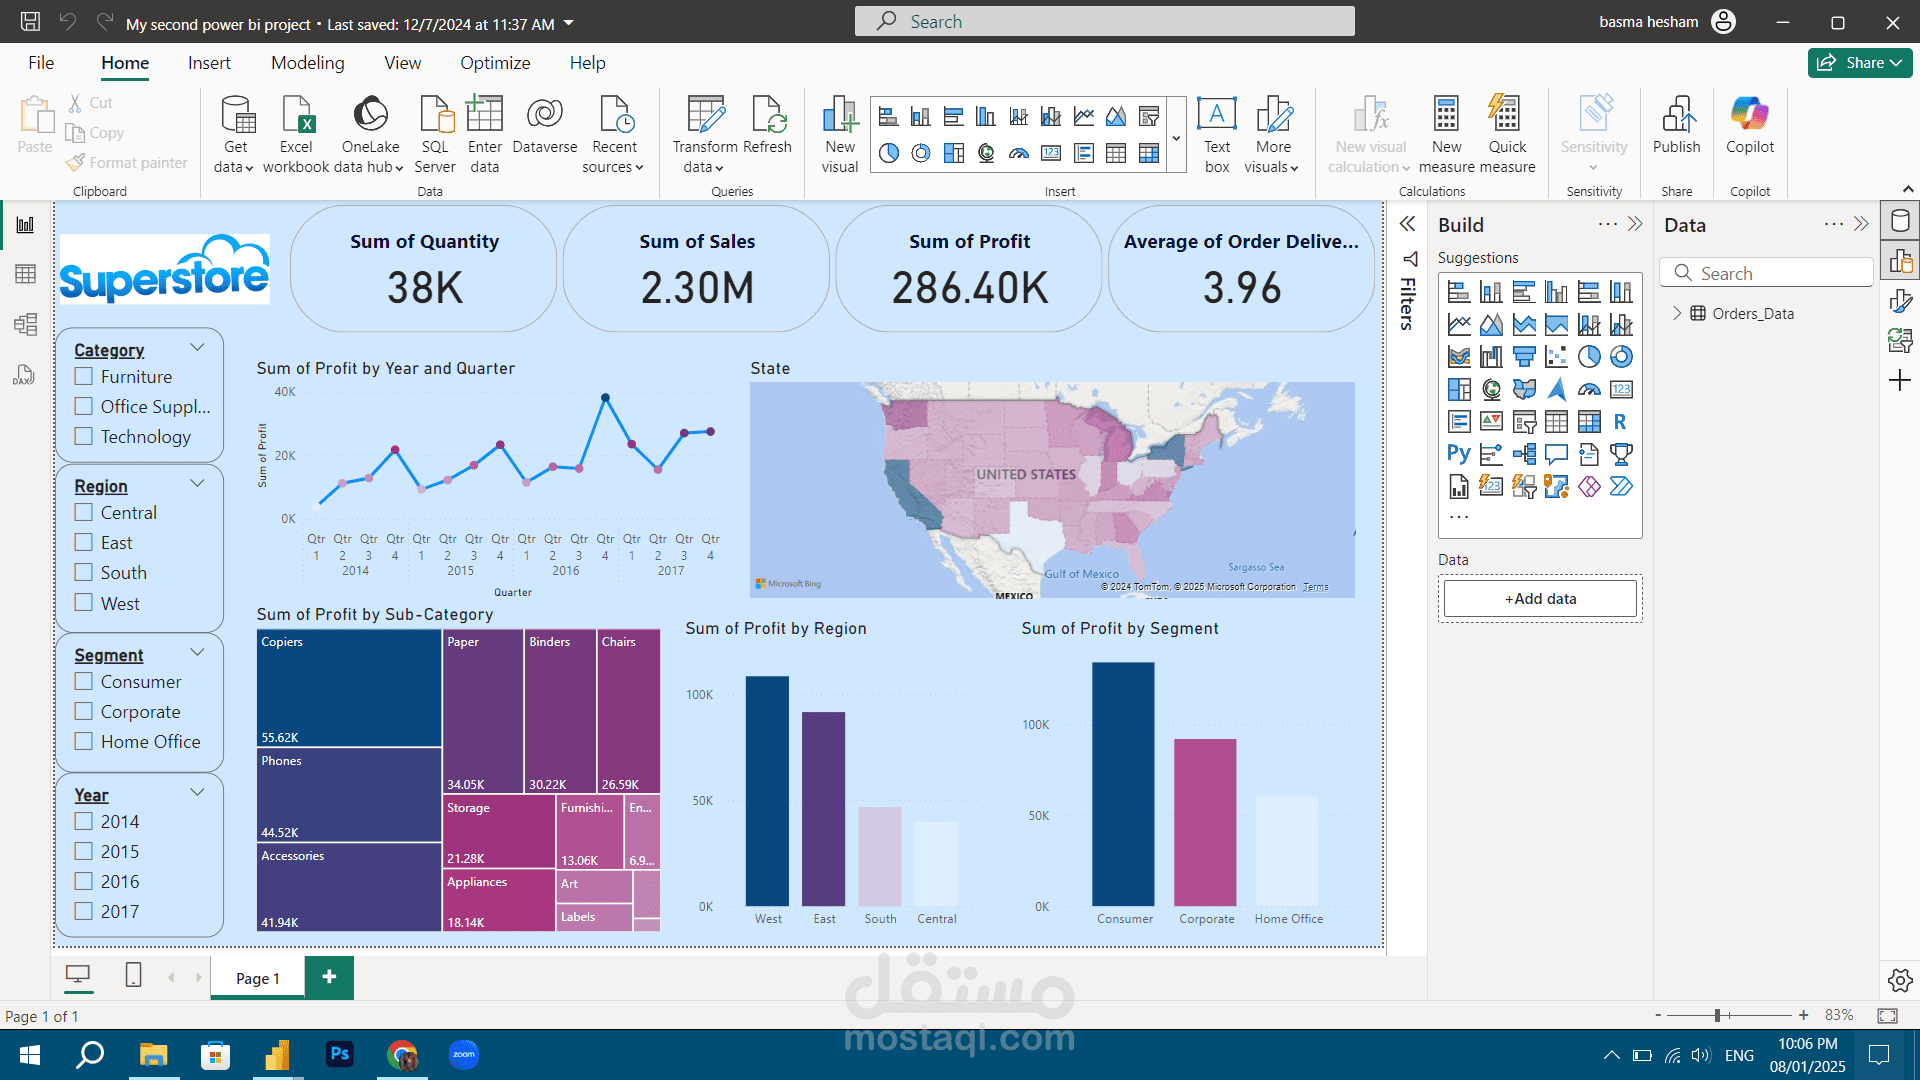Image resolution: width=1920 pixels, height=1080 pixels.
Task: Open the View ribbon tab
Action: [x=402, y=63]
